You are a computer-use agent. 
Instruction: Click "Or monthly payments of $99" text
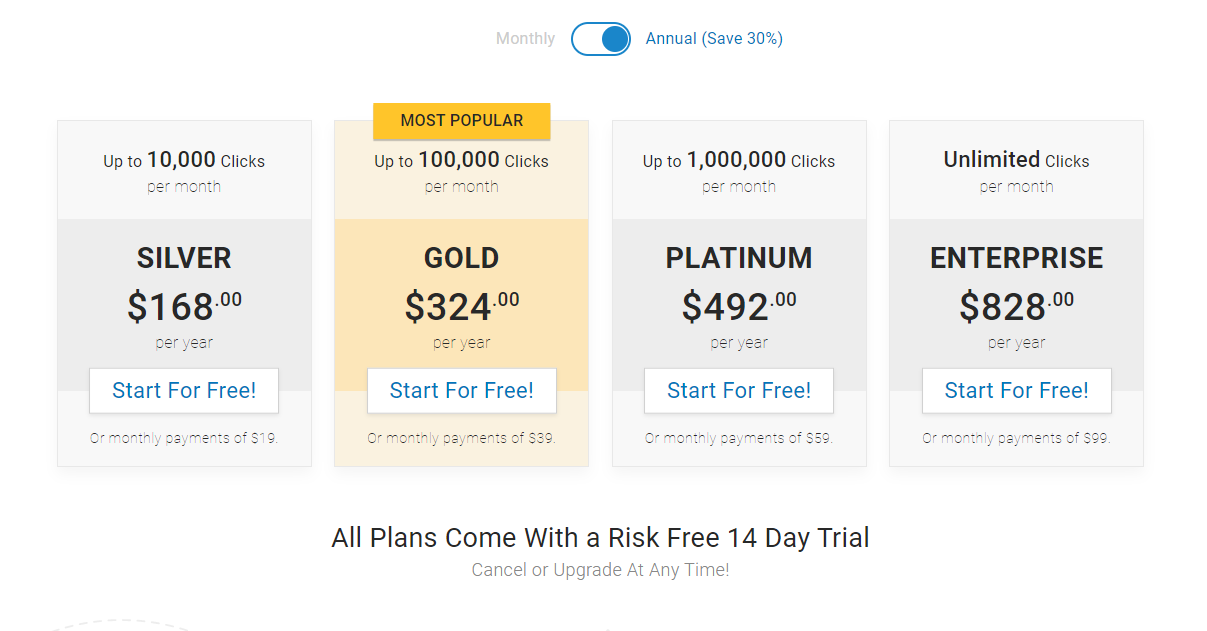(x=1017, y=438)
